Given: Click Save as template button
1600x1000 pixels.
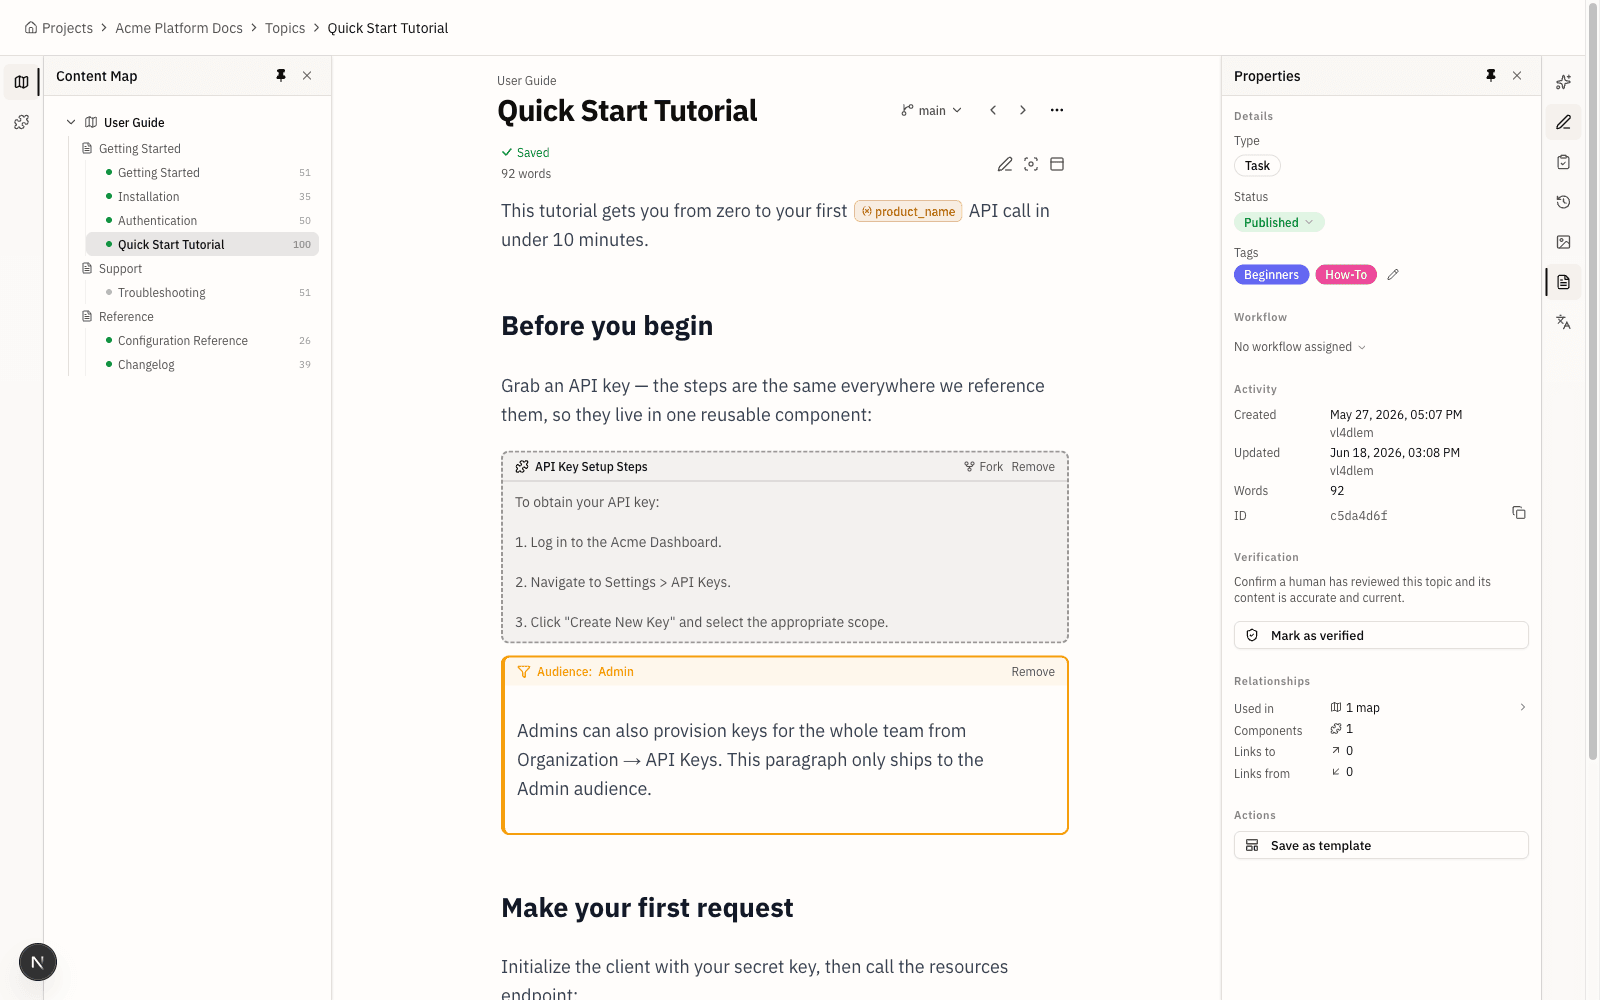Looking at the screenshot, I should point(1381,845).
